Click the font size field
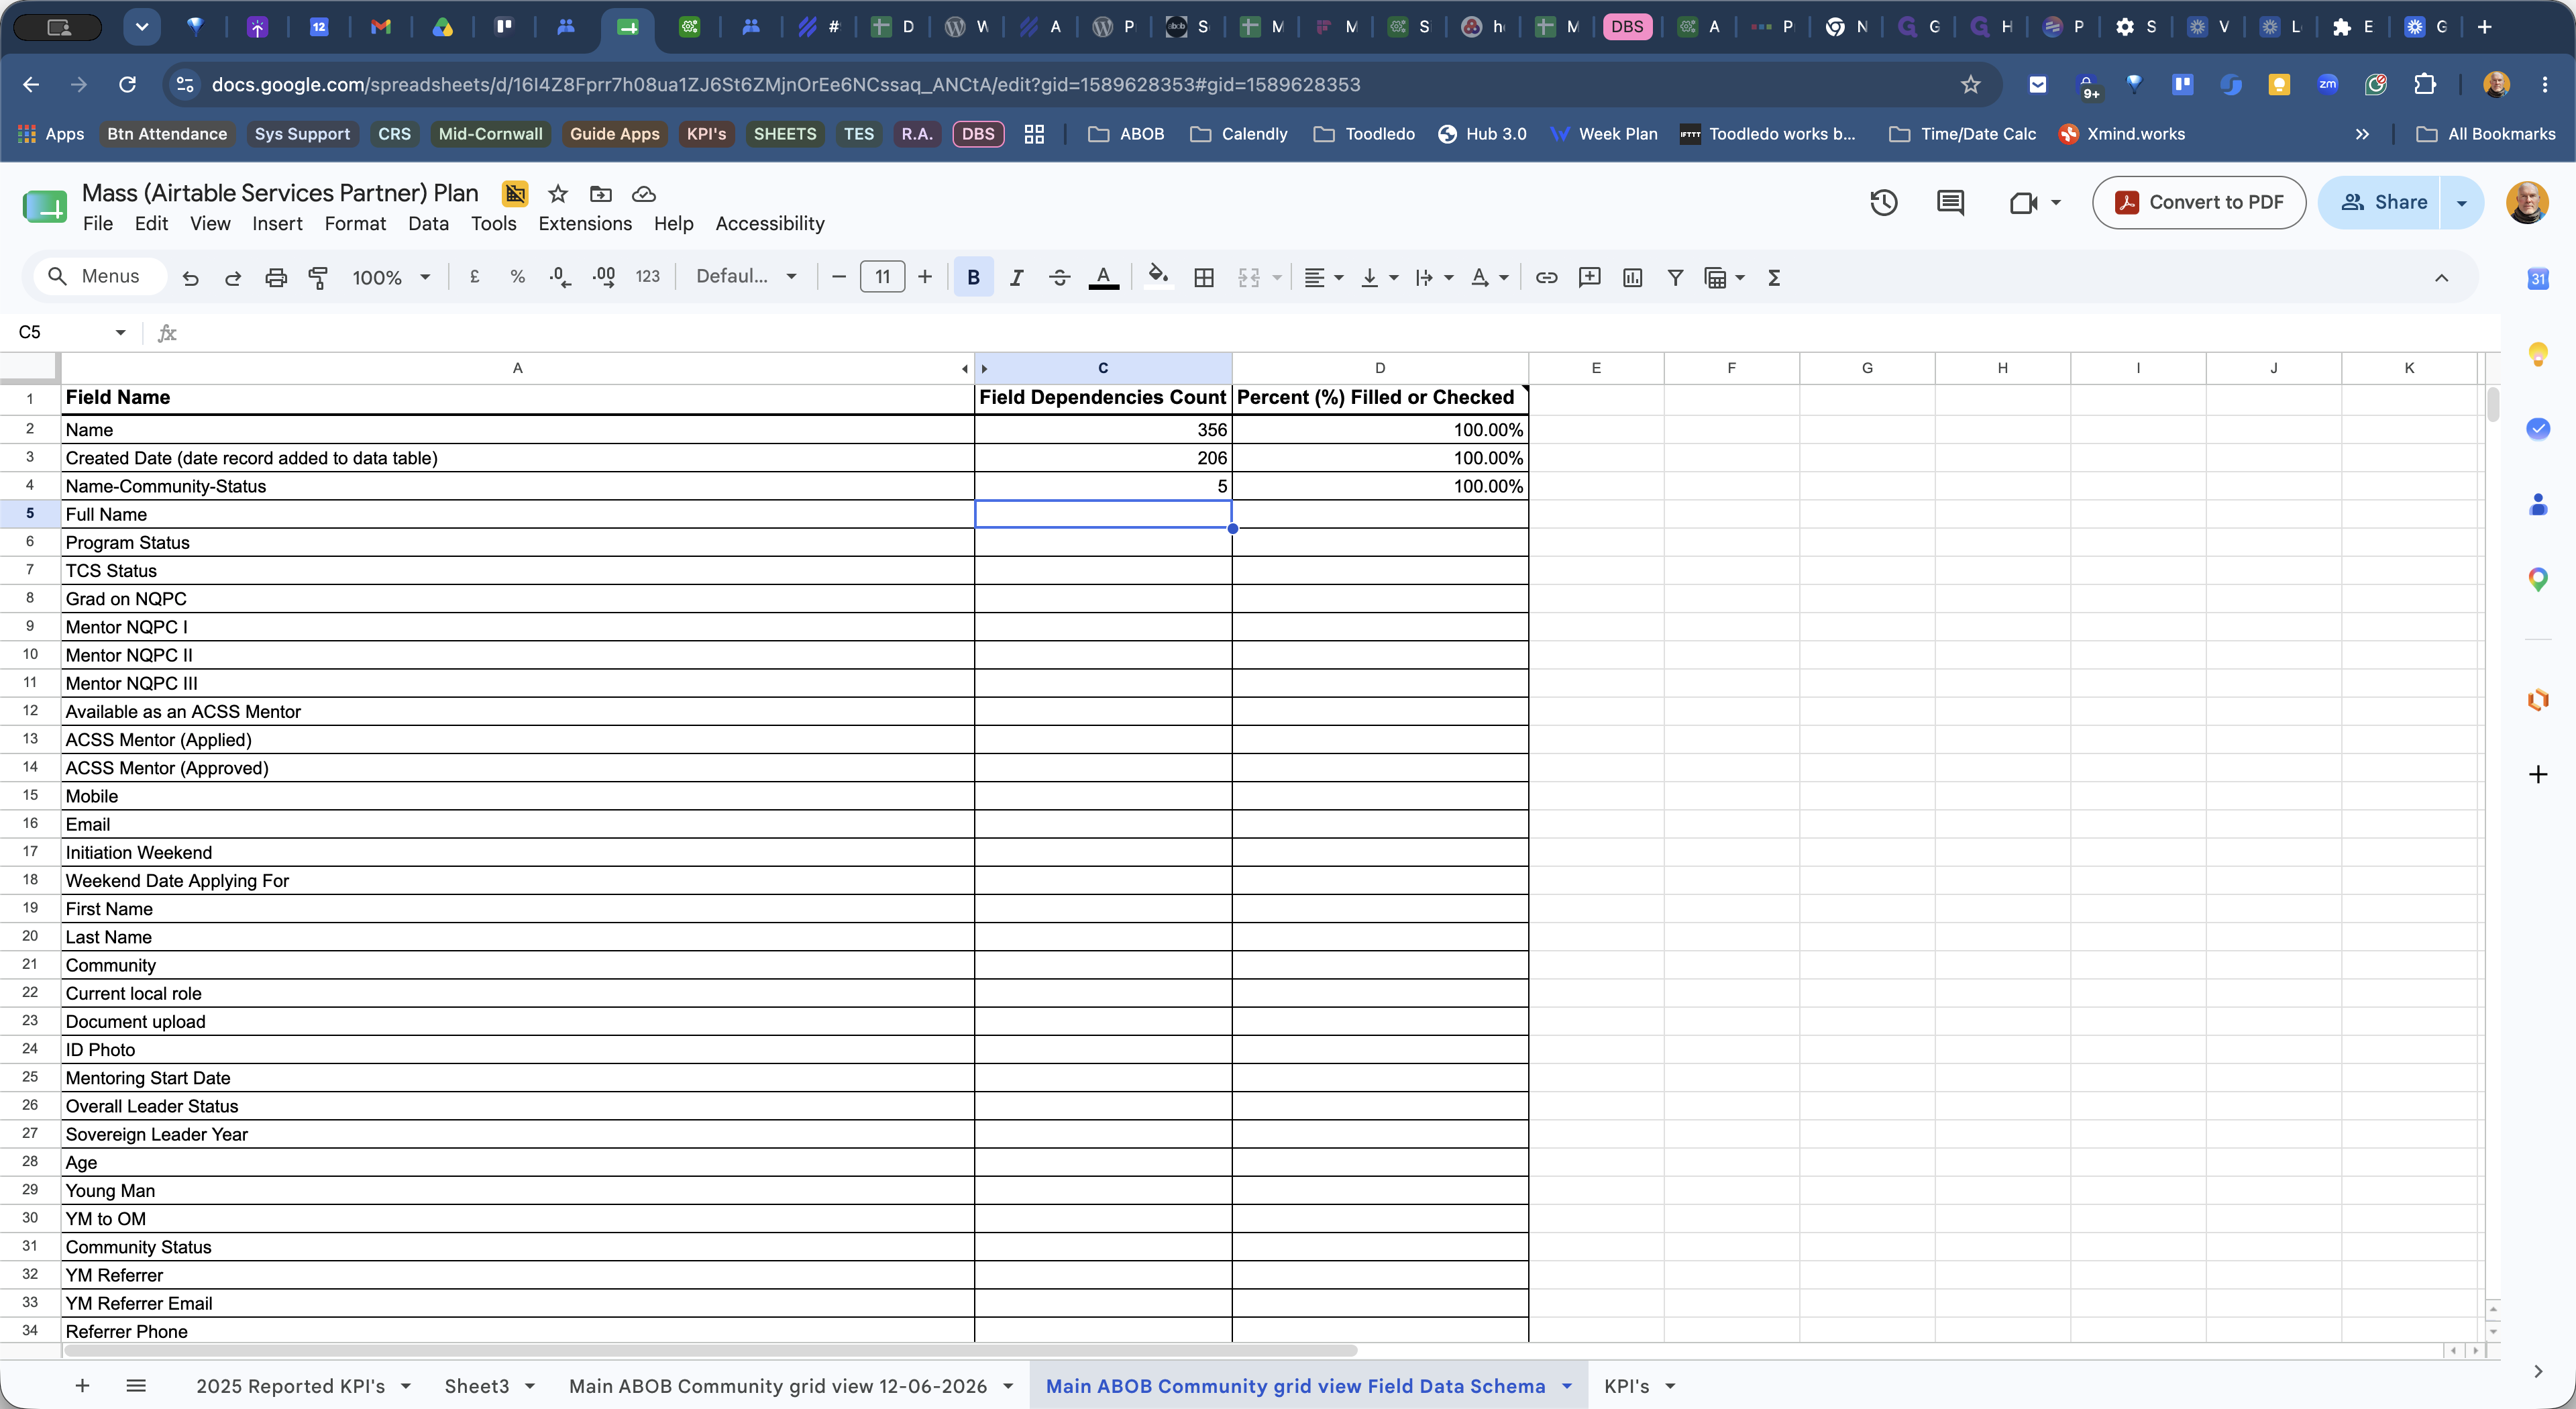This screenshot has width=2576, height=1409. coord(882,277)
